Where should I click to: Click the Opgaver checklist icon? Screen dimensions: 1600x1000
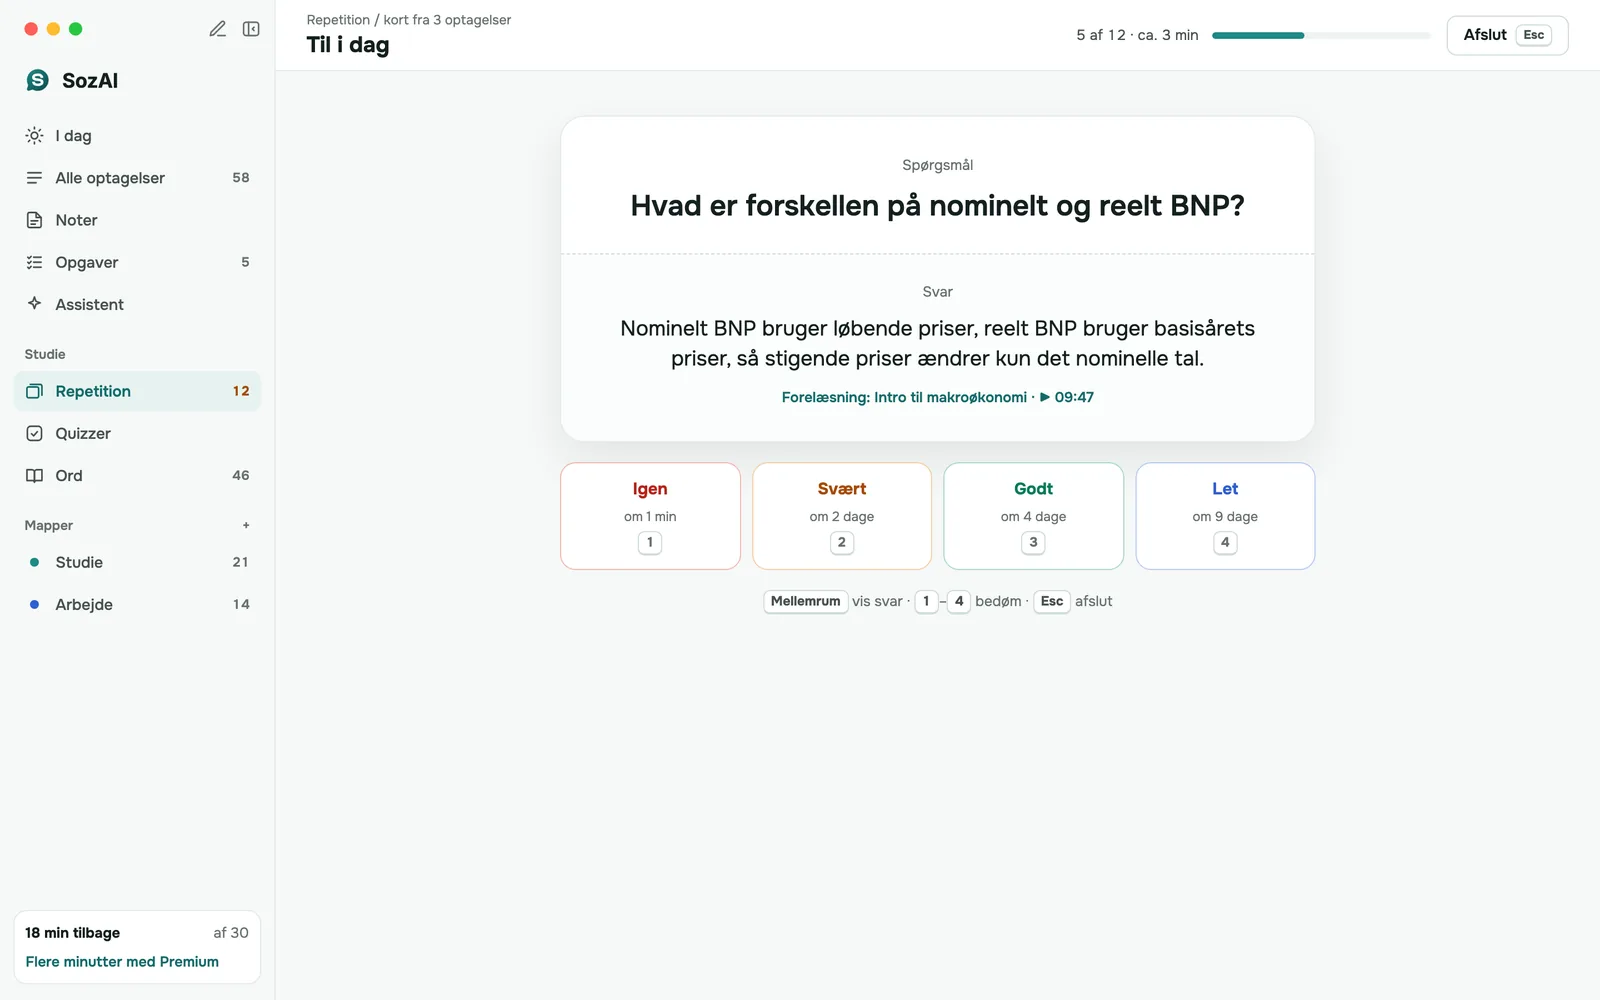point(34,262)
